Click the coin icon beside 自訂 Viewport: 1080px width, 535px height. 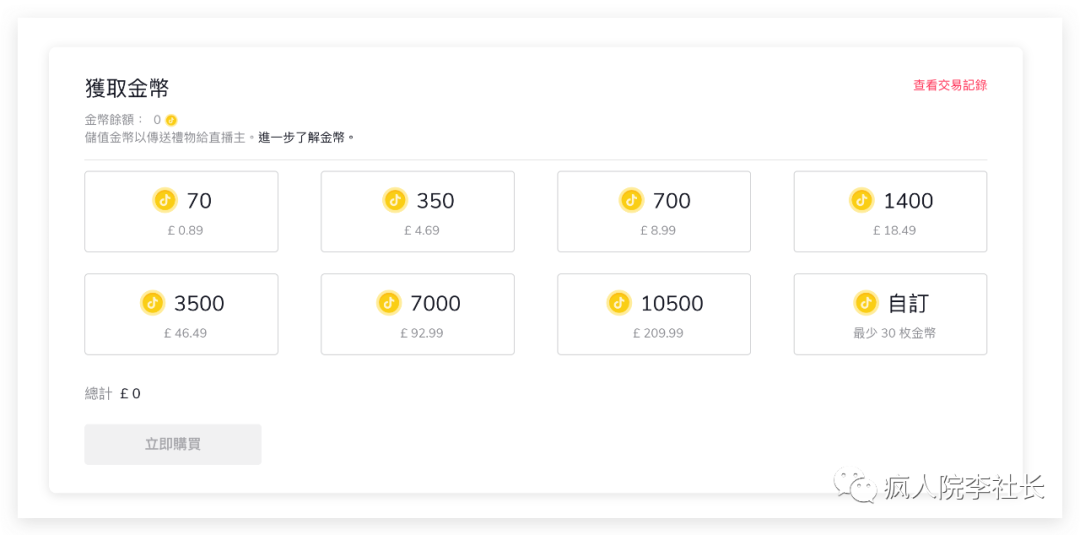[866, 303]
